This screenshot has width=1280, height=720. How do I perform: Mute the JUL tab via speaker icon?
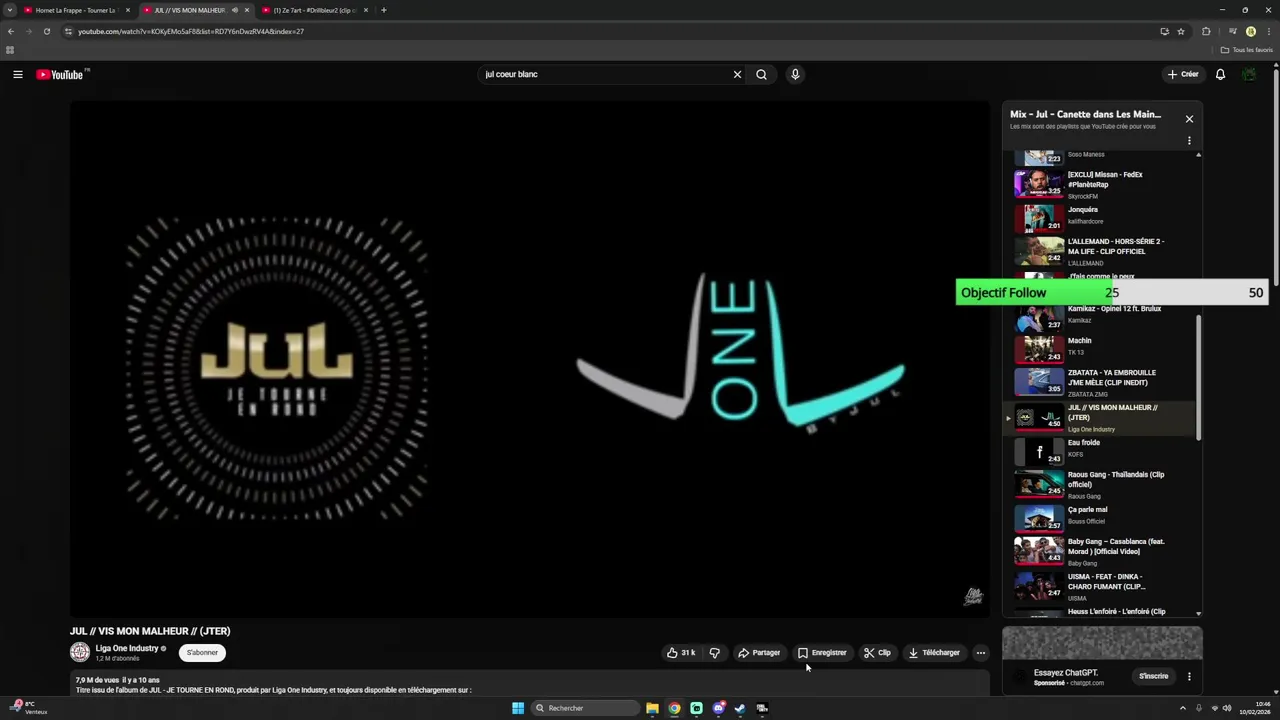[x=235, y=10]
